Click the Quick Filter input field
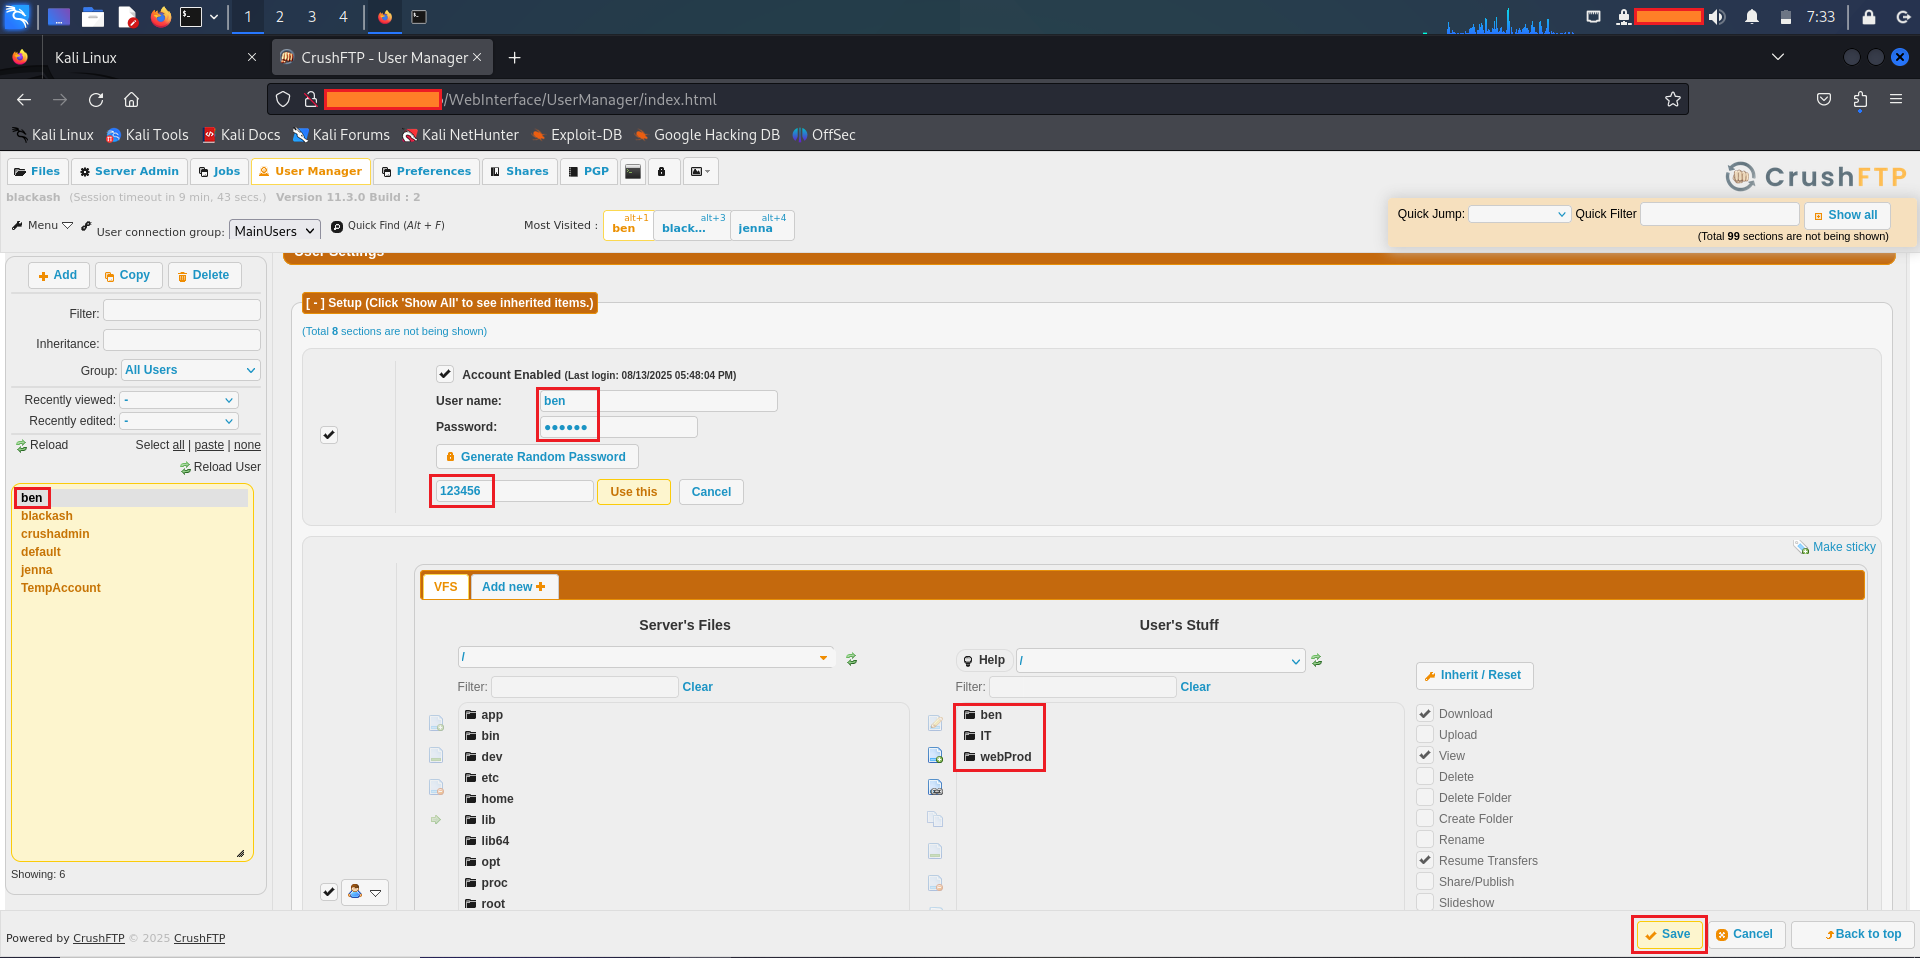1920x958 pixels. tap(1719, 214)
